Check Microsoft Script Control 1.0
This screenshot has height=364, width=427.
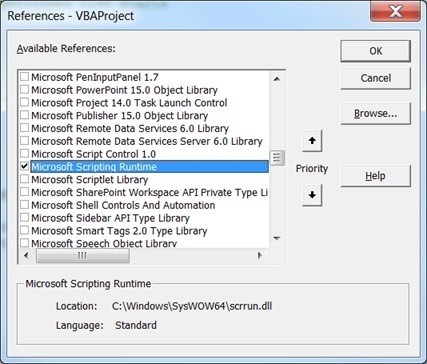[24, 154]
